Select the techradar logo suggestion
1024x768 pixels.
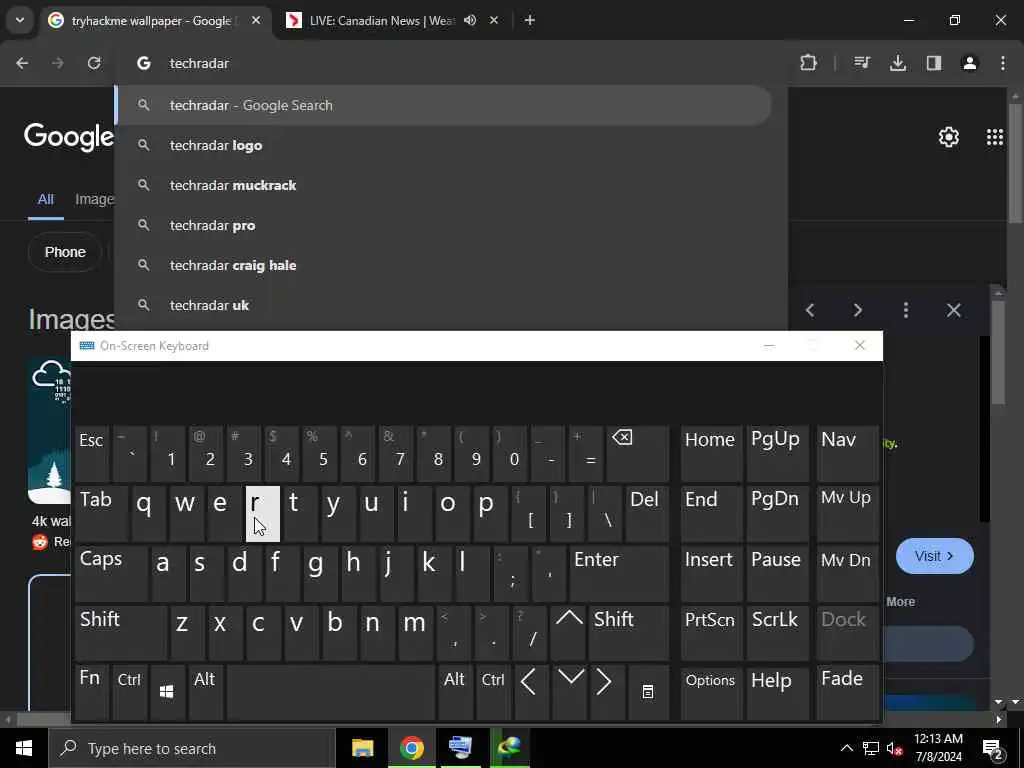pyautogui.click(x=444, y=146)
